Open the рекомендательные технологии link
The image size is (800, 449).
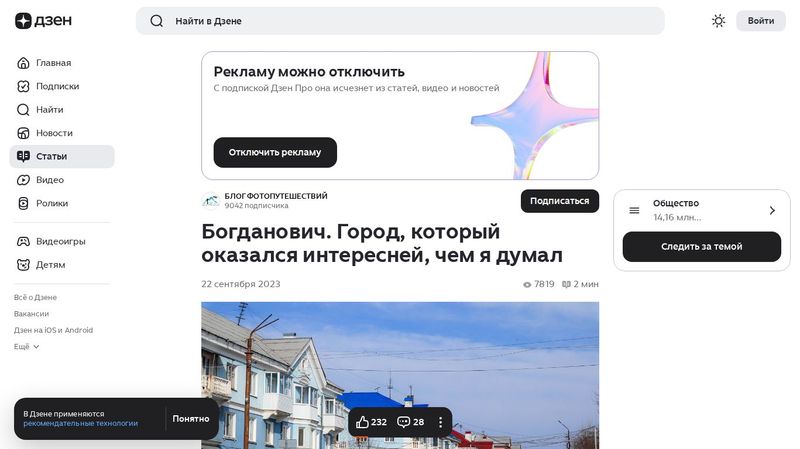[81, 423]
